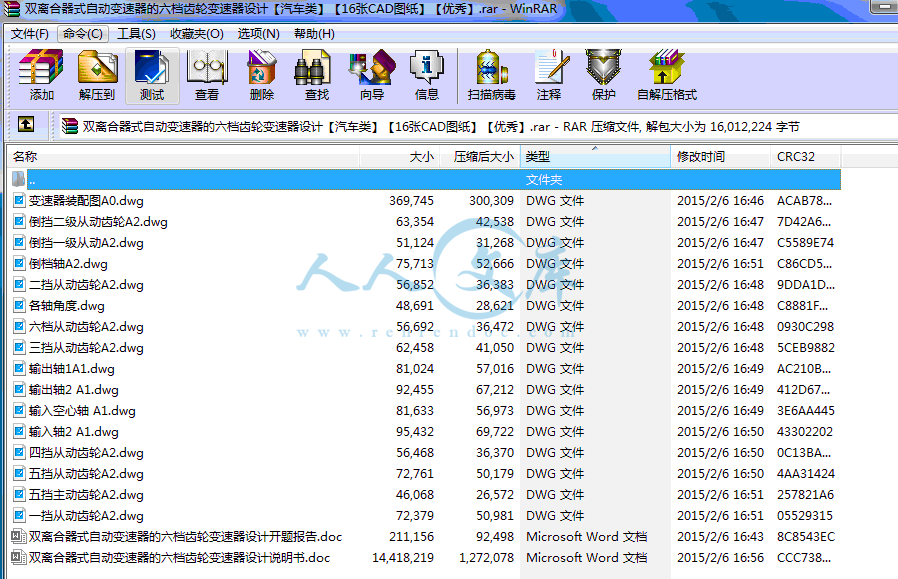Click the 文件夹 type cell
This screenshot has width=898, height=579.
tap(544, 179)
